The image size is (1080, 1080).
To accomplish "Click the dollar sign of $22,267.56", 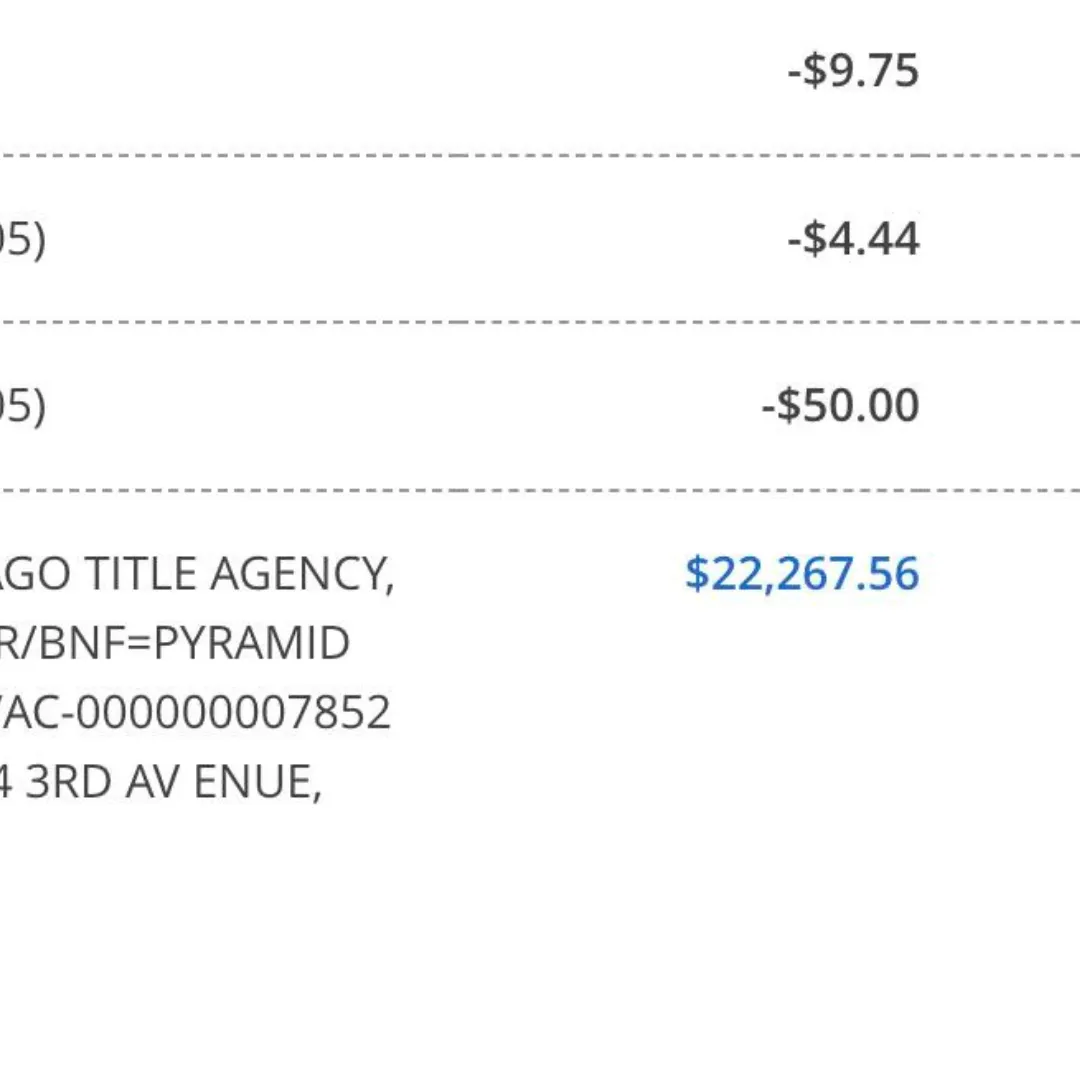I will click(697, 574).
